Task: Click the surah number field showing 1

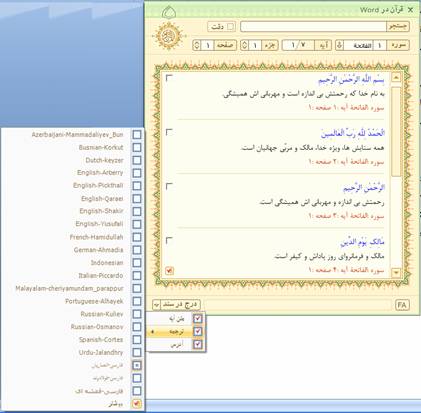Action: (x=379, y=45)
